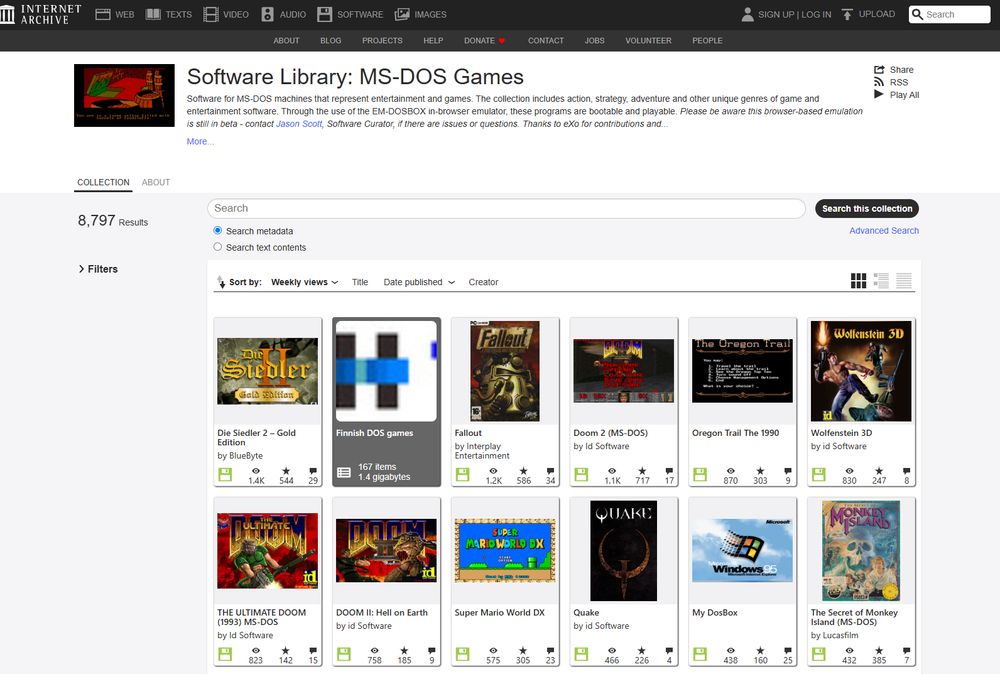Open the Super Mario World DX thumbnail
The width and height of the screenshot is (1000, 674).
click(504, 550)
